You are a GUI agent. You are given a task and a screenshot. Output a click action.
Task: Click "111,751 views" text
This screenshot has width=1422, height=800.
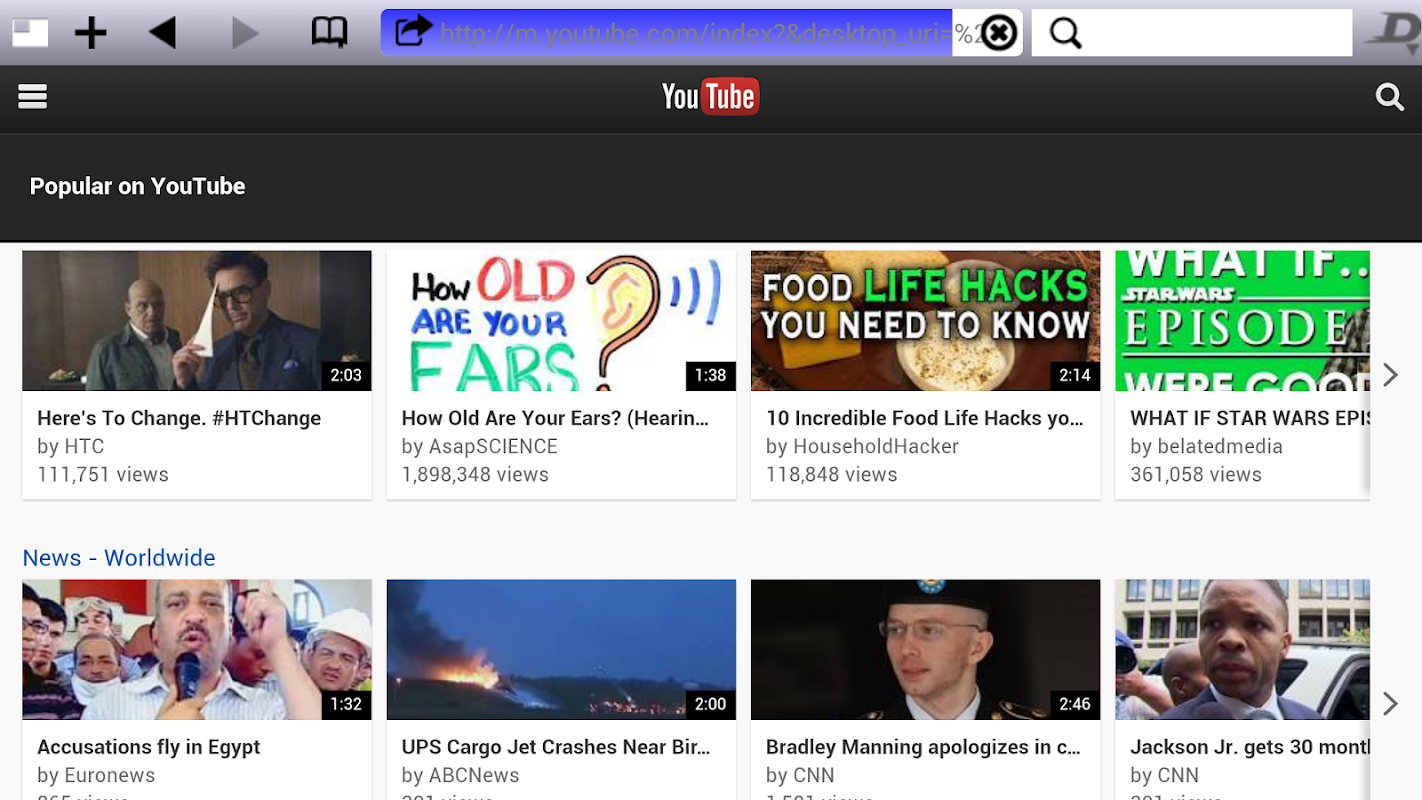coord(103,474)
